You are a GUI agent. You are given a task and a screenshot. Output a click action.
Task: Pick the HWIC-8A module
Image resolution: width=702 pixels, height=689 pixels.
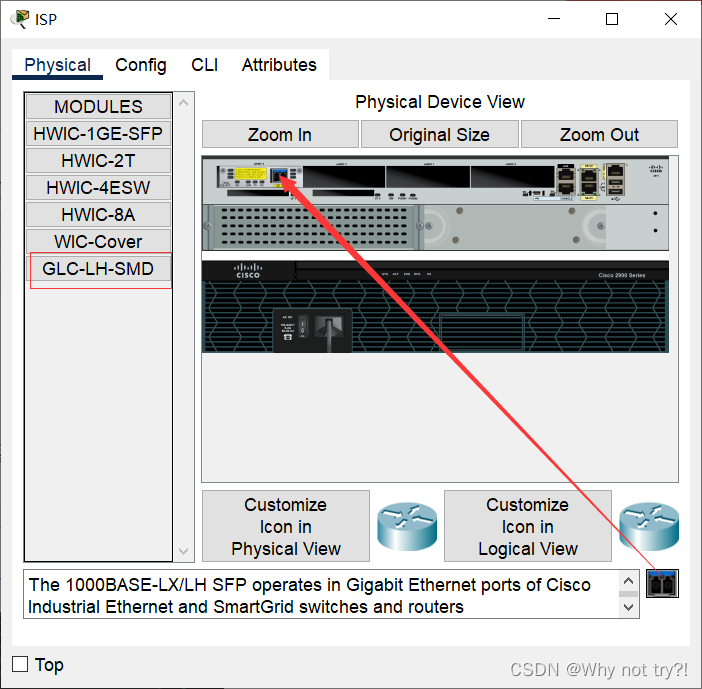tap(98, 215)
